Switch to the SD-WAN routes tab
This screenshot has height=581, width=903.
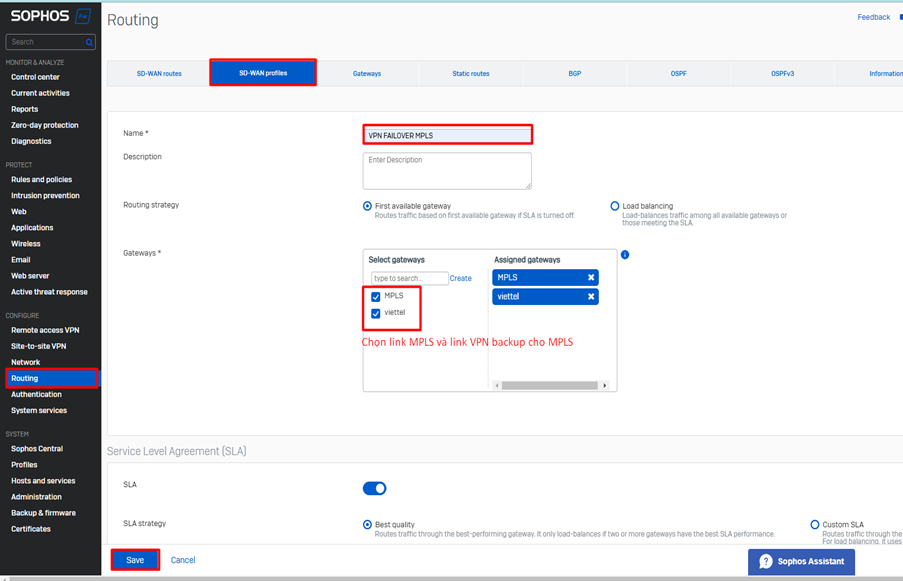pos(159,73)
